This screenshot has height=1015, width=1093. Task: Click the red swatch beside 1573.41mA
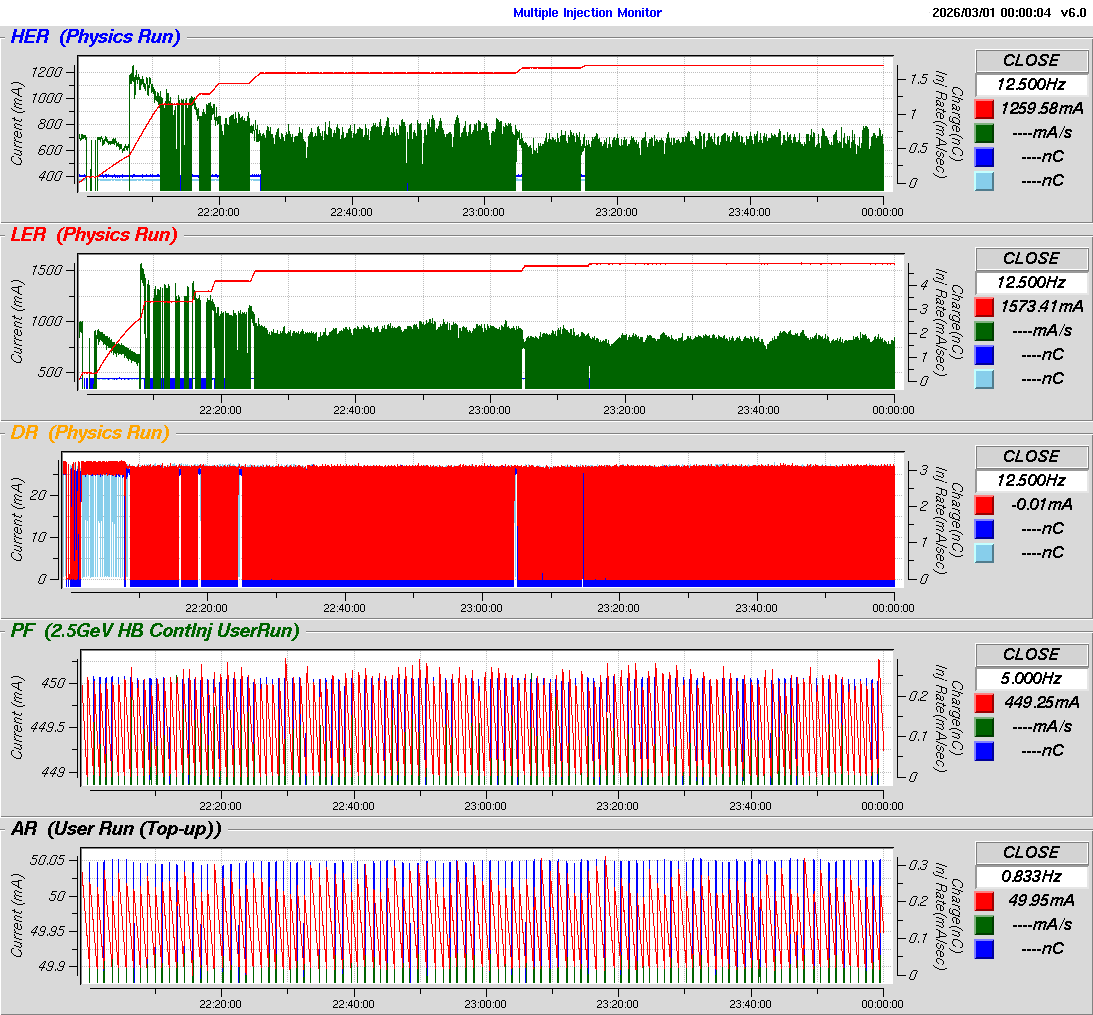[x=984, y=307]
